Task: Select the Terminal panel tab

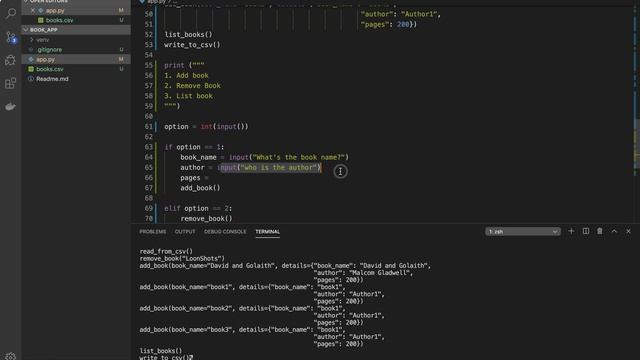Action: (x=268, y=231)
